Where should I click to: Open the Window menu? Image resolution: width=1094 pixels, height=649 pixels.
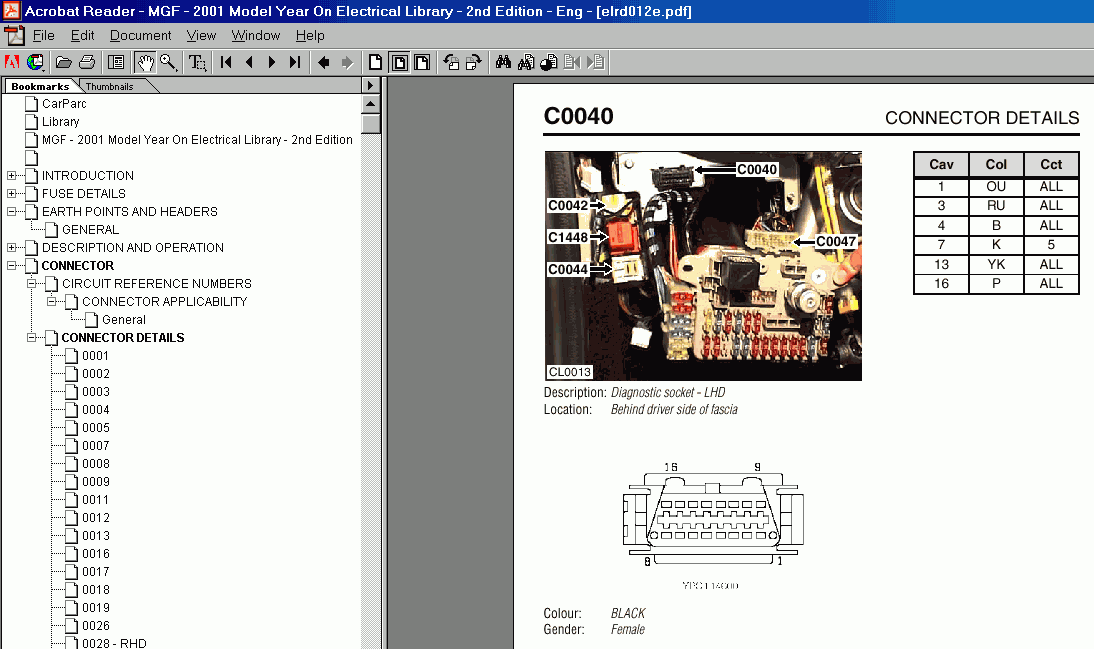tap(255, 36)
